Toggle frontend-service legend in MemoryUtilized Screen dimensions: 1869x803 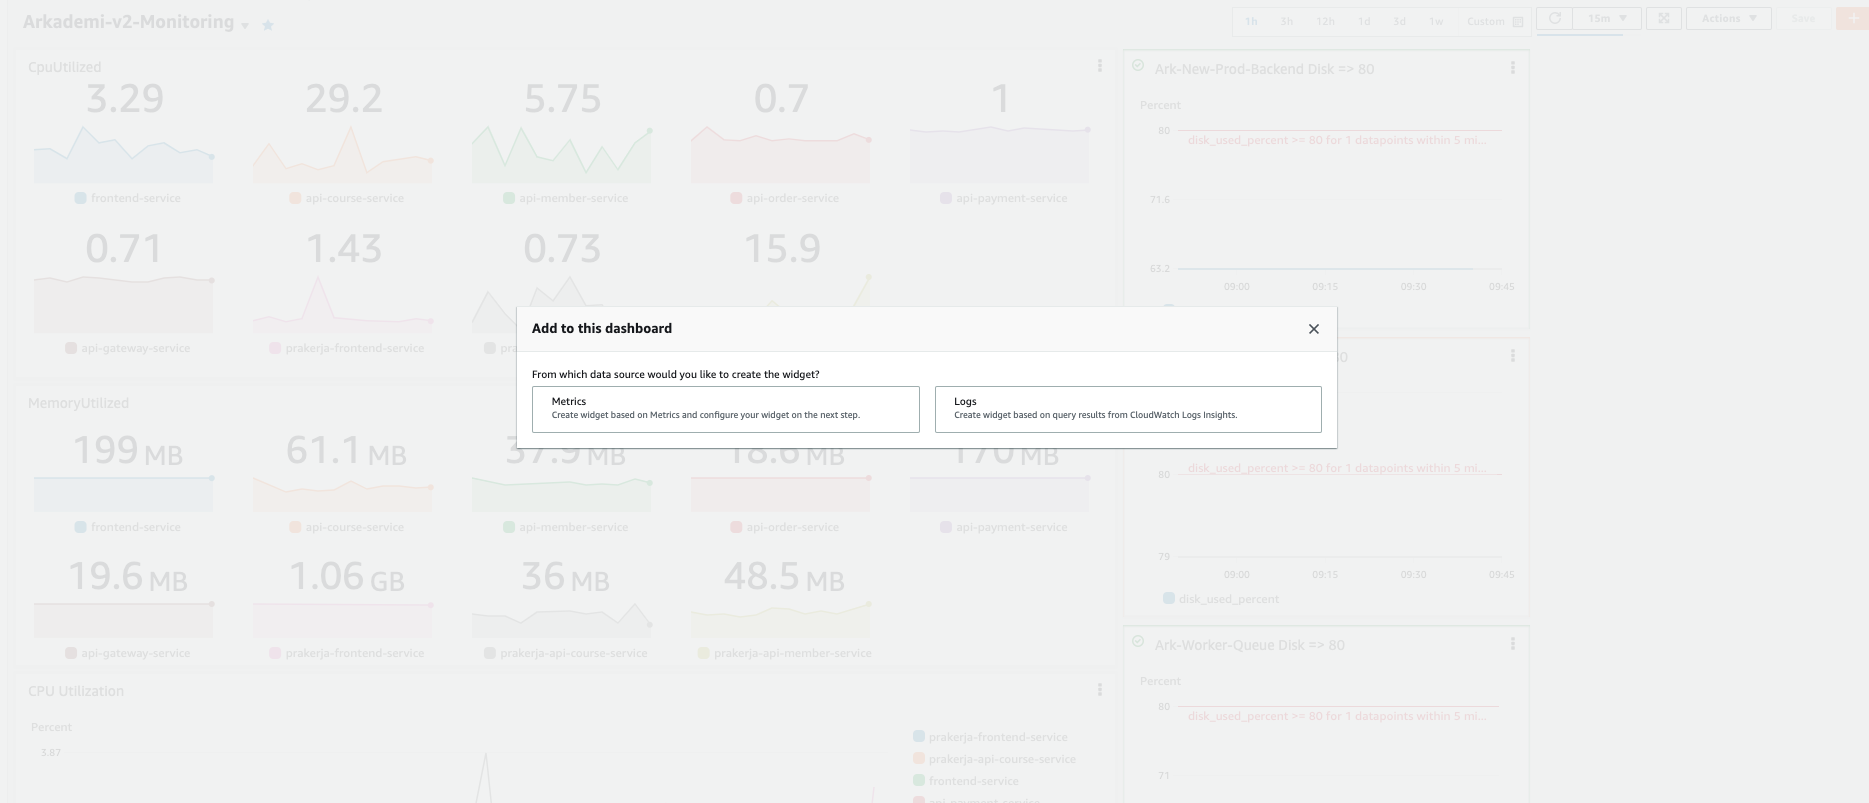pos(128,527)
